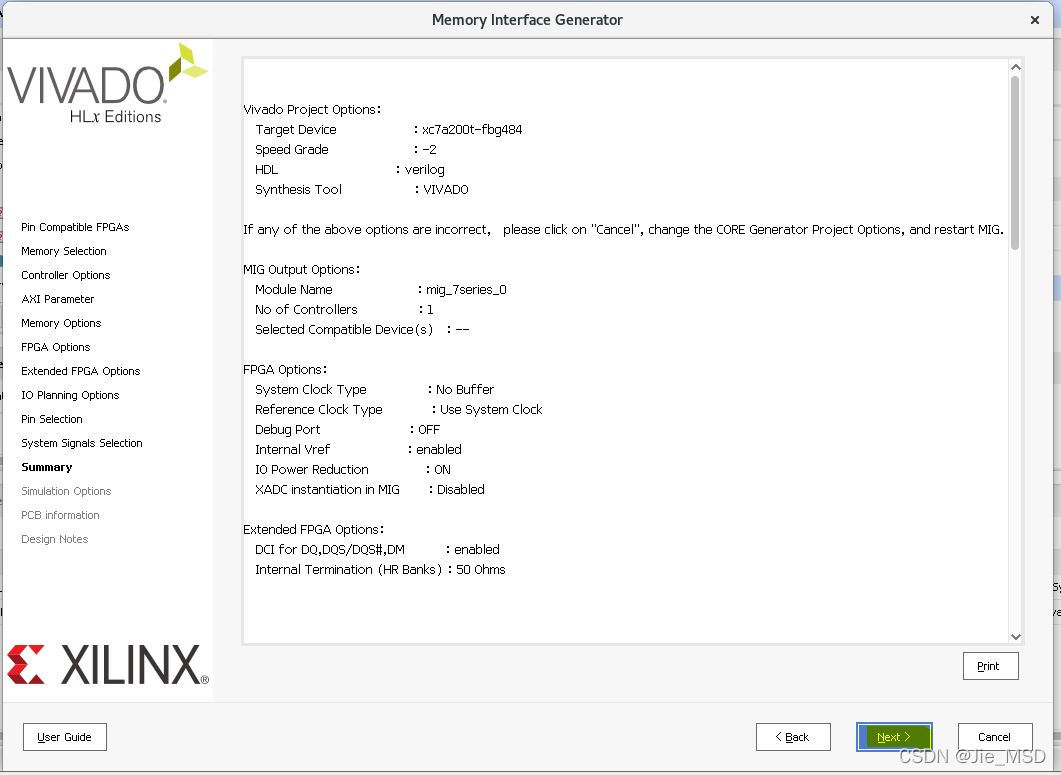This screenshot has width=1061, height=775.
Task: Click the summary vertical scrollbar thumb
Action: pos(1015,162)
